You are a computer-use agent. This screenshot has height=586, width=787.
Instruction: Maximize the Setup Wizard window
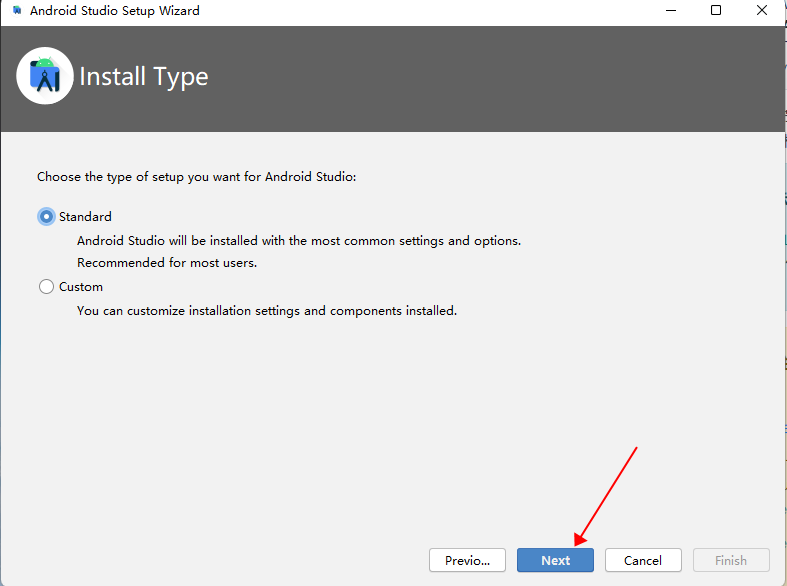point(716,10)
